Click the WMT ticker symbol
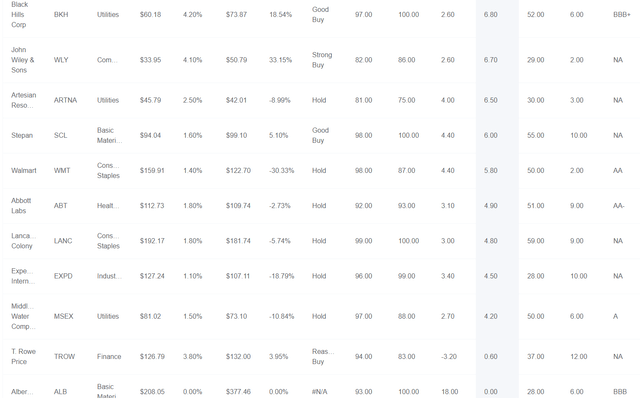This screenshot has width=640, height=406. [x=62, y=171]
